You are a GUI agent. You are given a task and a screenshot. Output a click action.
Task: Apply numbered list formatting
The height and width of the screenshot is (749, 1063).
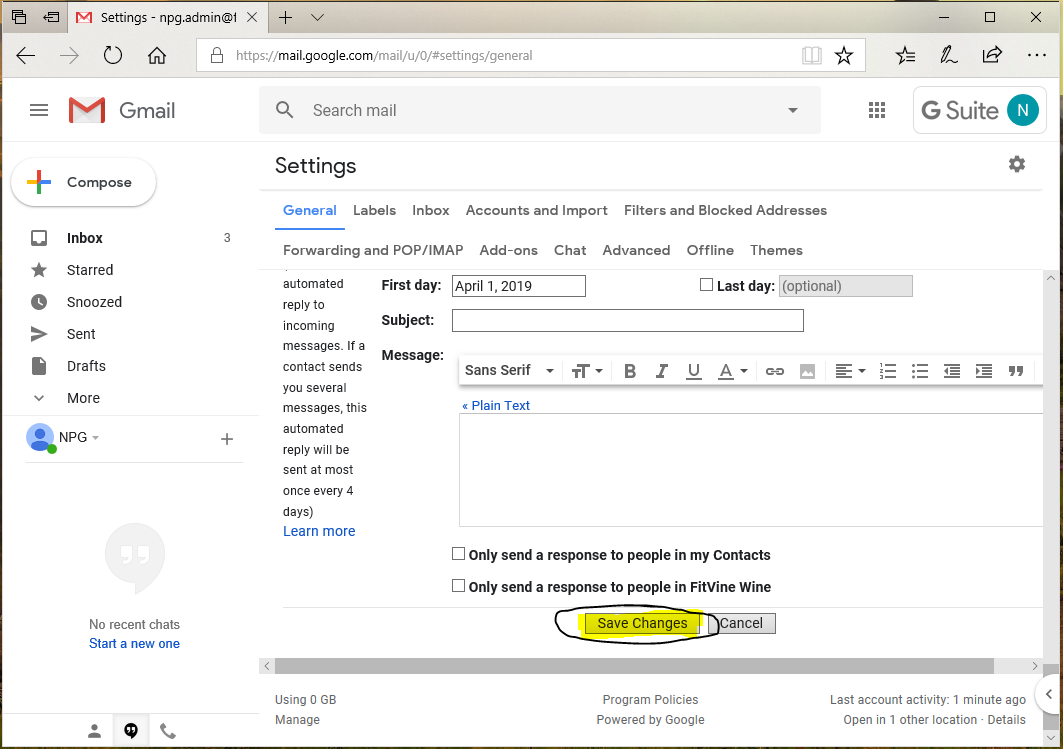tap(887, 371)
